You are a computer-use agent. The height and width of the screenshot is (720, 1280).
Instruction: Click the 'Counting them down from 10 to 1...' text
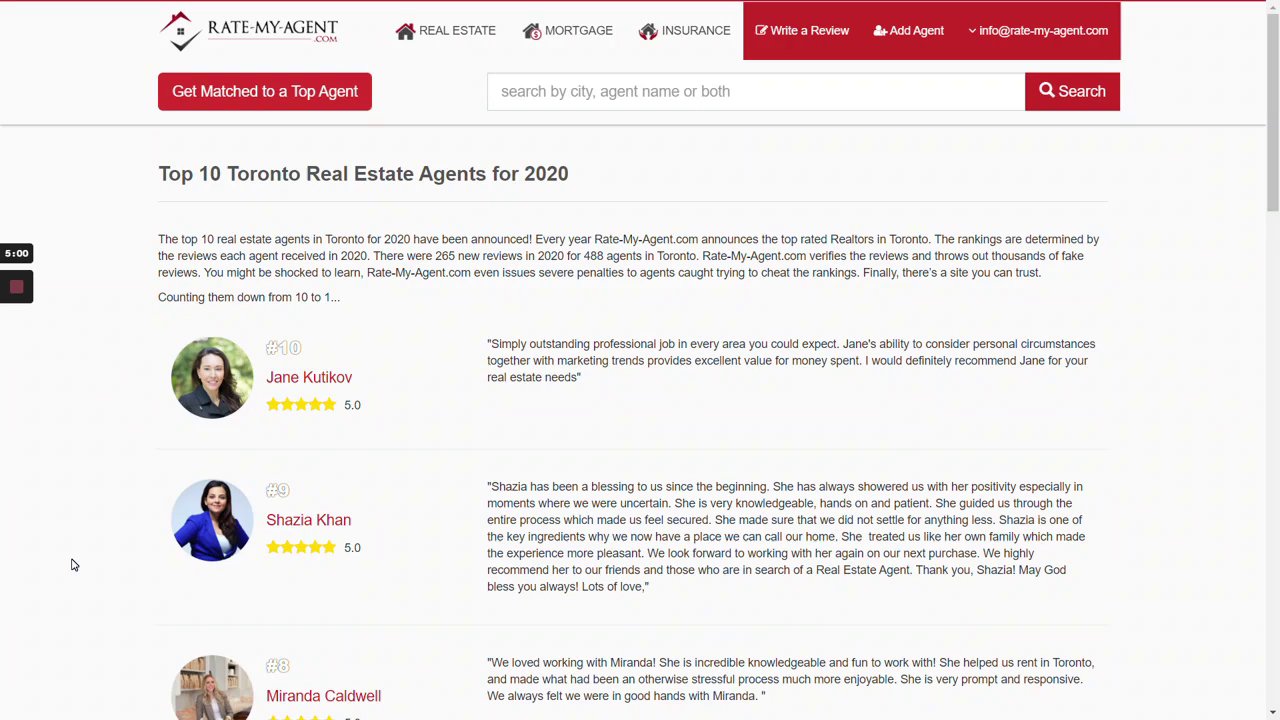click(x=249, y=297)
